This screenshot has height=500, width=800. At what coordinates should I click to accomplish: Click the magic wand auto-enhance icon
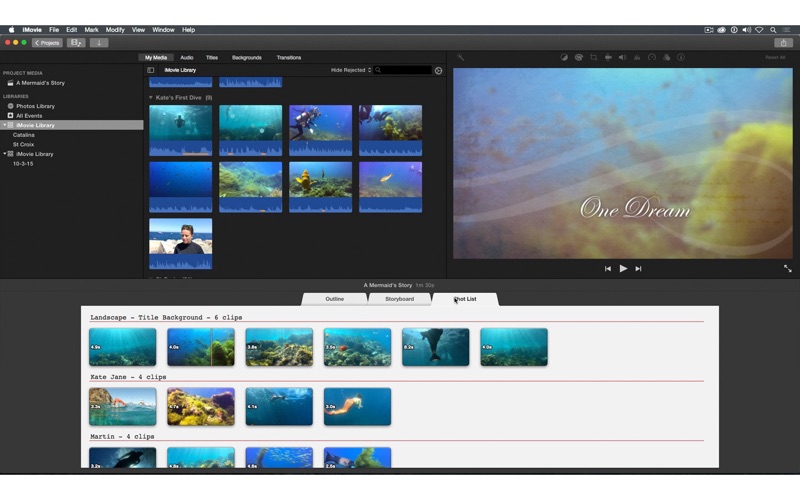pos(461,57)
